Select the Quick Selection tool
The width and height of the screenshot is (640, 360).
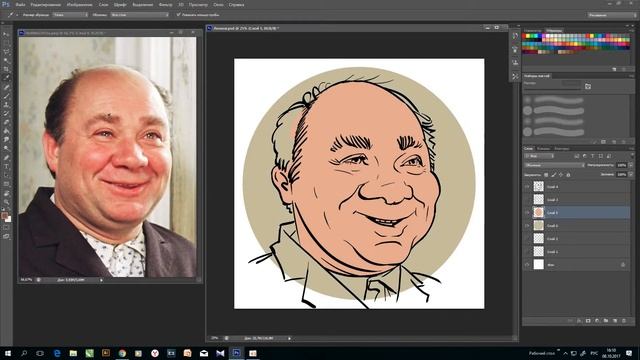pyautogui.click(x=6, y=61)
